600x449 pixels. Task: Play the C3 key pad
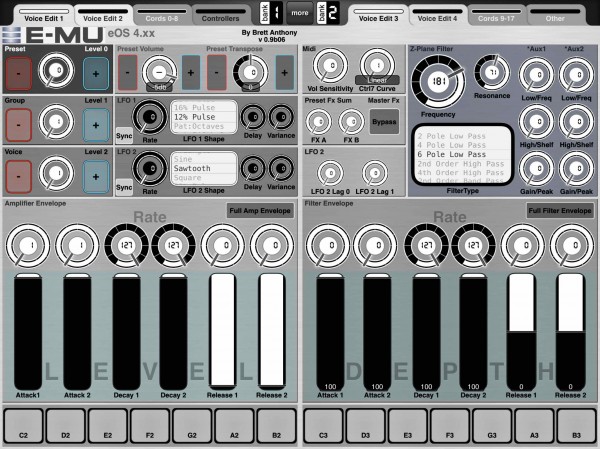(323, 426)
